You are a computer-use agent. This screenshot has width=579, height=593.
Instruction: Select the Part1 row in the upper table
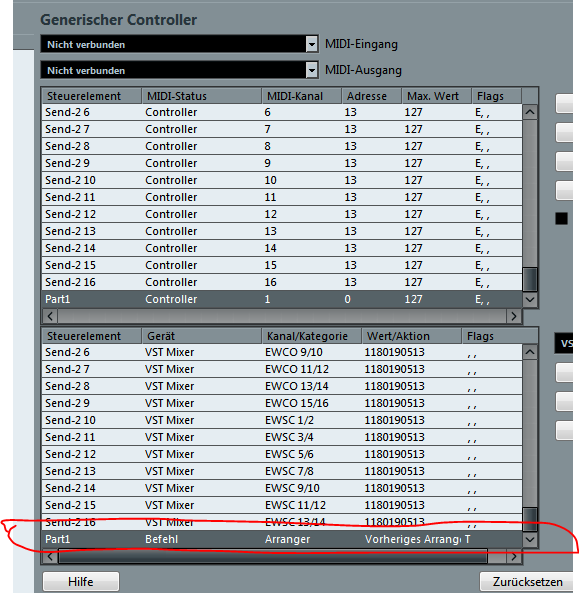tap(282, 299)
